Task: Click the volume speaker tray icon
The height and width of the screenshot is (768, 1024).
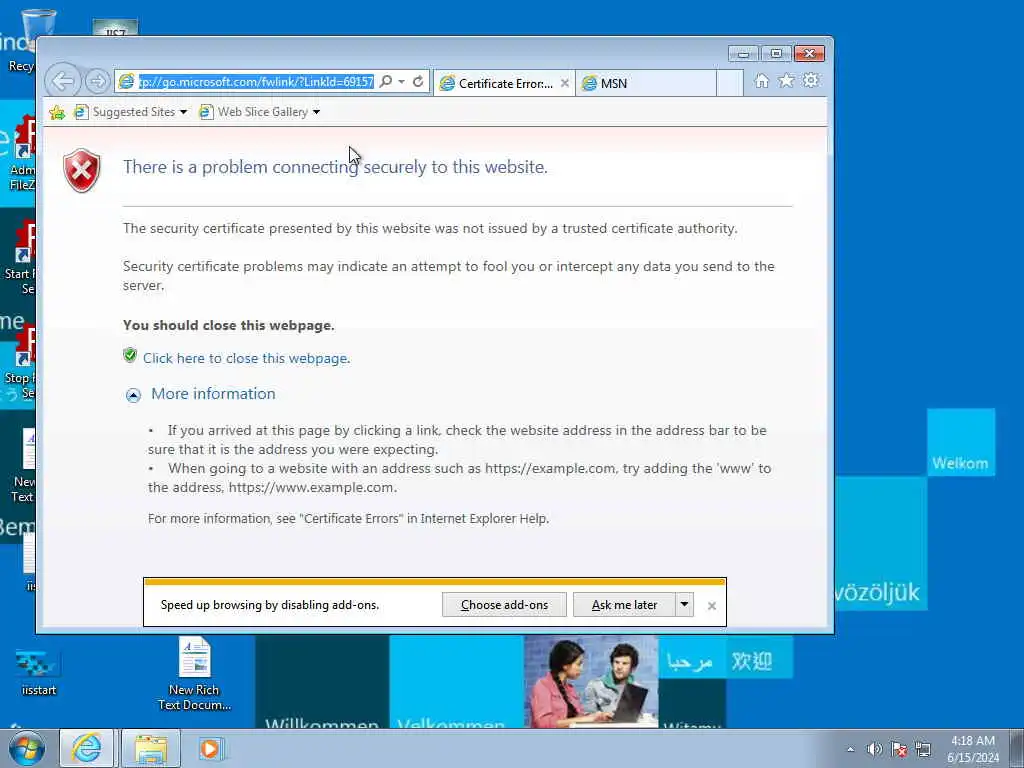Action: [x=874, y=749]
